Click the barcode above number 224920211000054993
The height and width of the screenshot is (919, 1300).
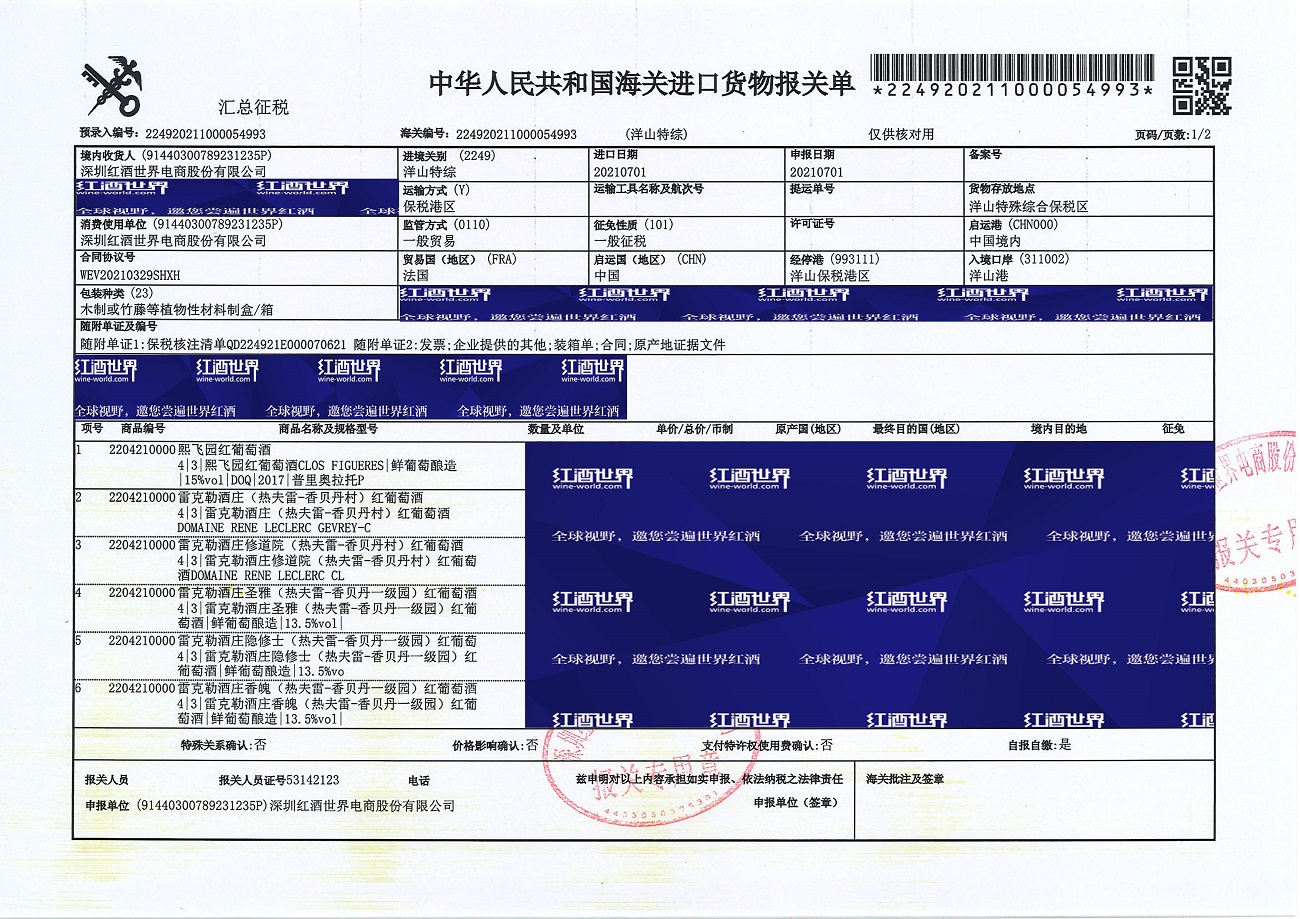1012,68
